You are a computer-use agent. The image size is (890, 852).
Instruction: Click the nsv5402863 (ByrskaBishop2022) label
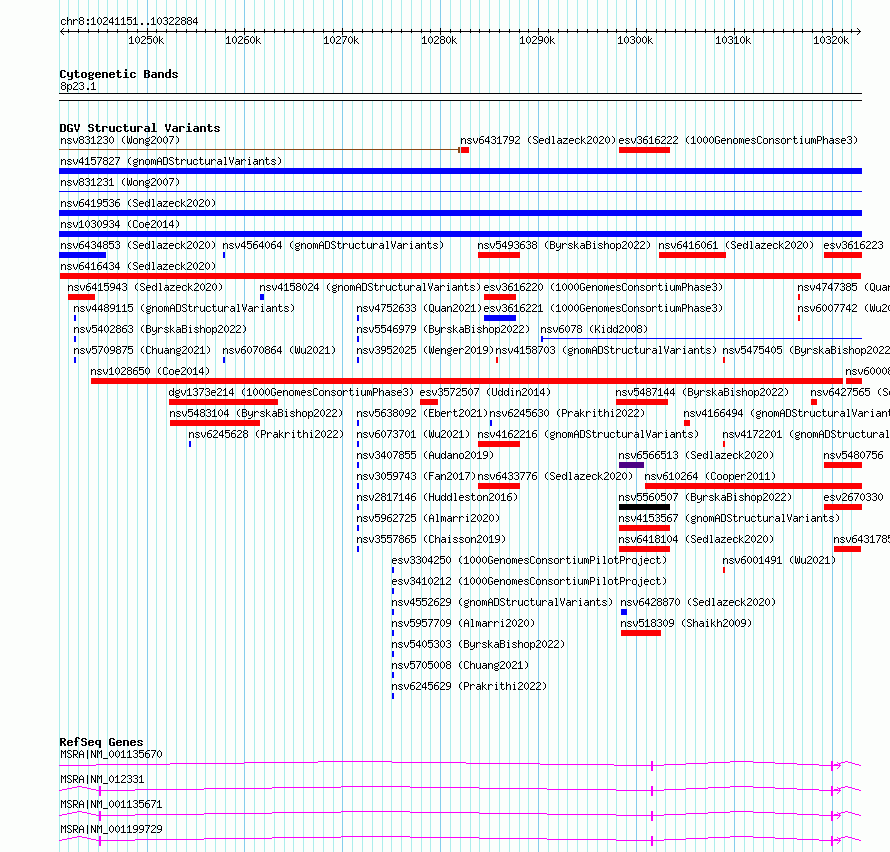[x=160, y=329]
